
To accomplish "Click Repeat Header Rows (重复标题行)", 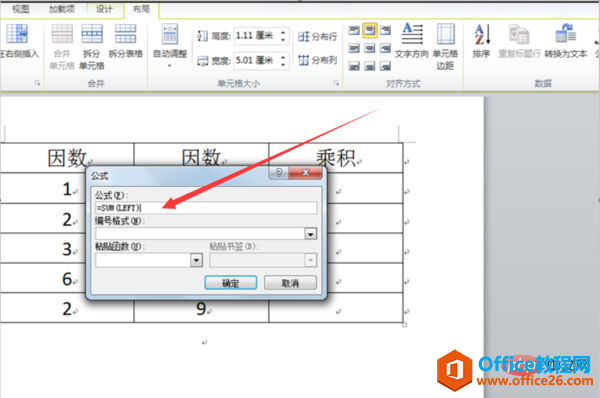I will coord(519,41).
